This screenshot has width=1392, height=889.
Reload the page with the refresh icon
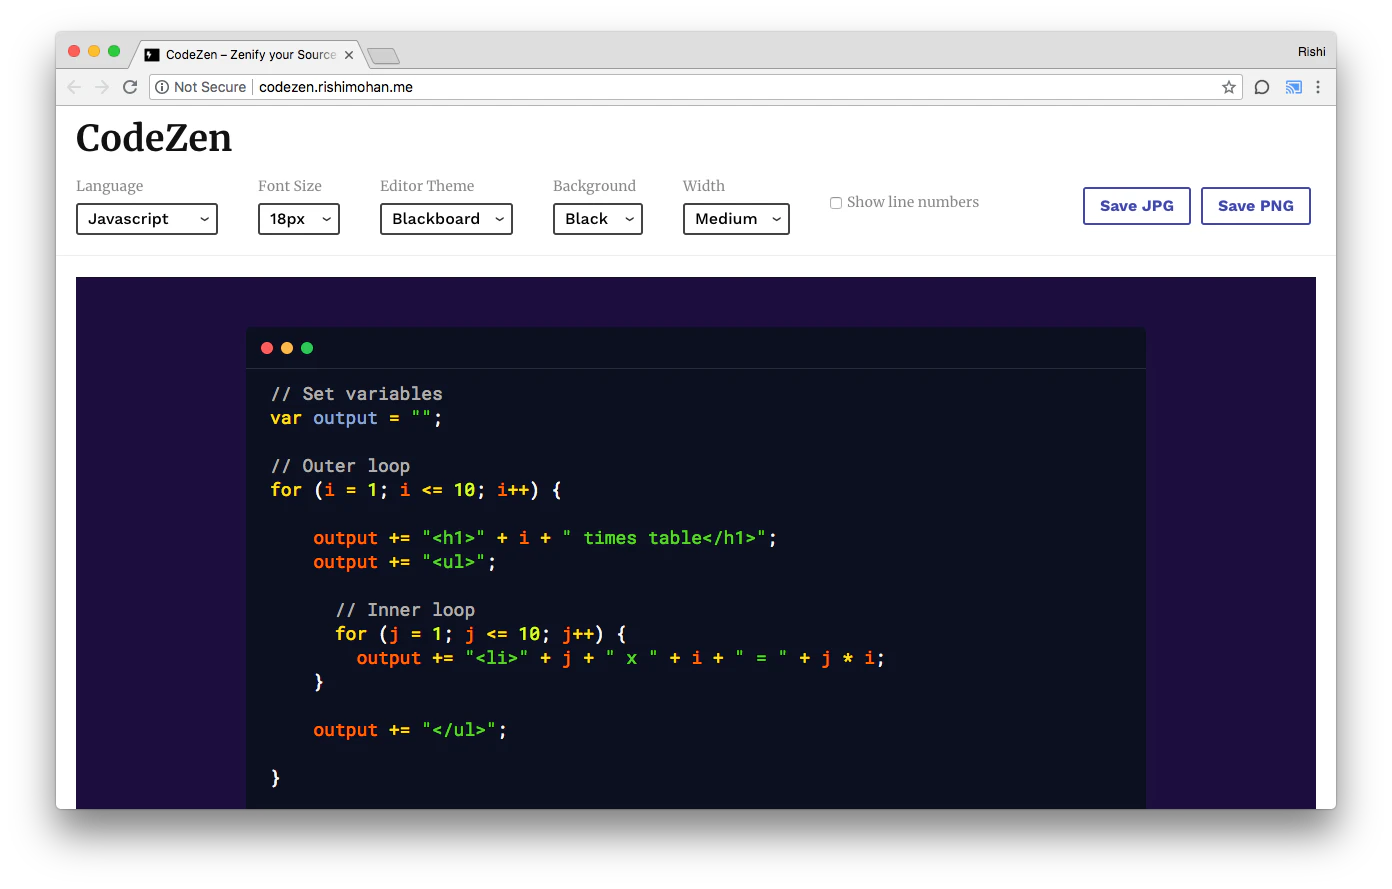click(x=130, y=87)
